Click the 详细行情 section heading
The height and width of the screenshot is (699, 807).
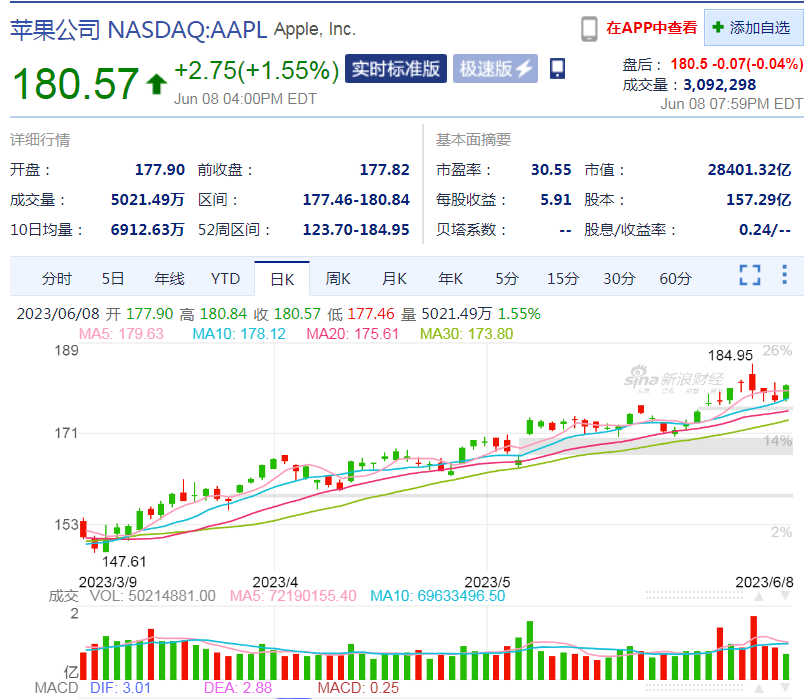pyautogui.click(x=40, y=140)
